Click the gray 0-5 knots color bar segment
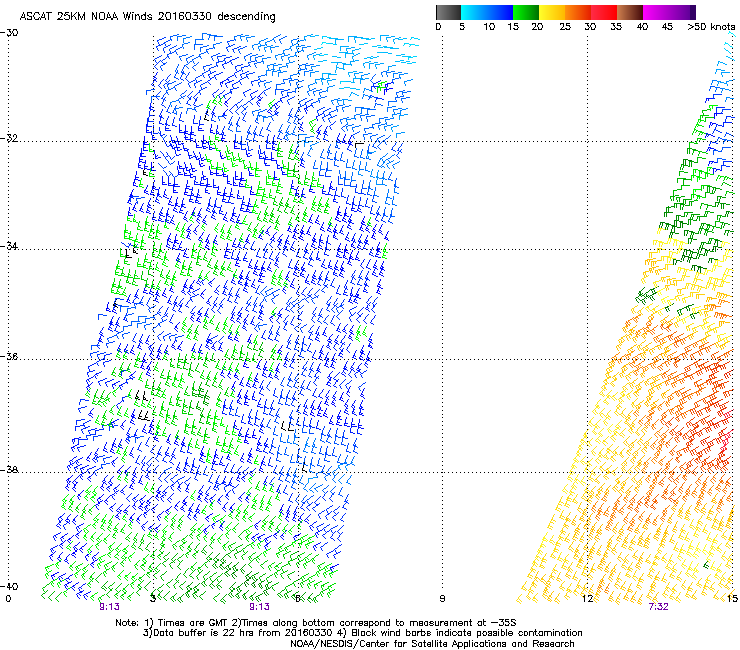740x650 pixels. pos(448,12)
